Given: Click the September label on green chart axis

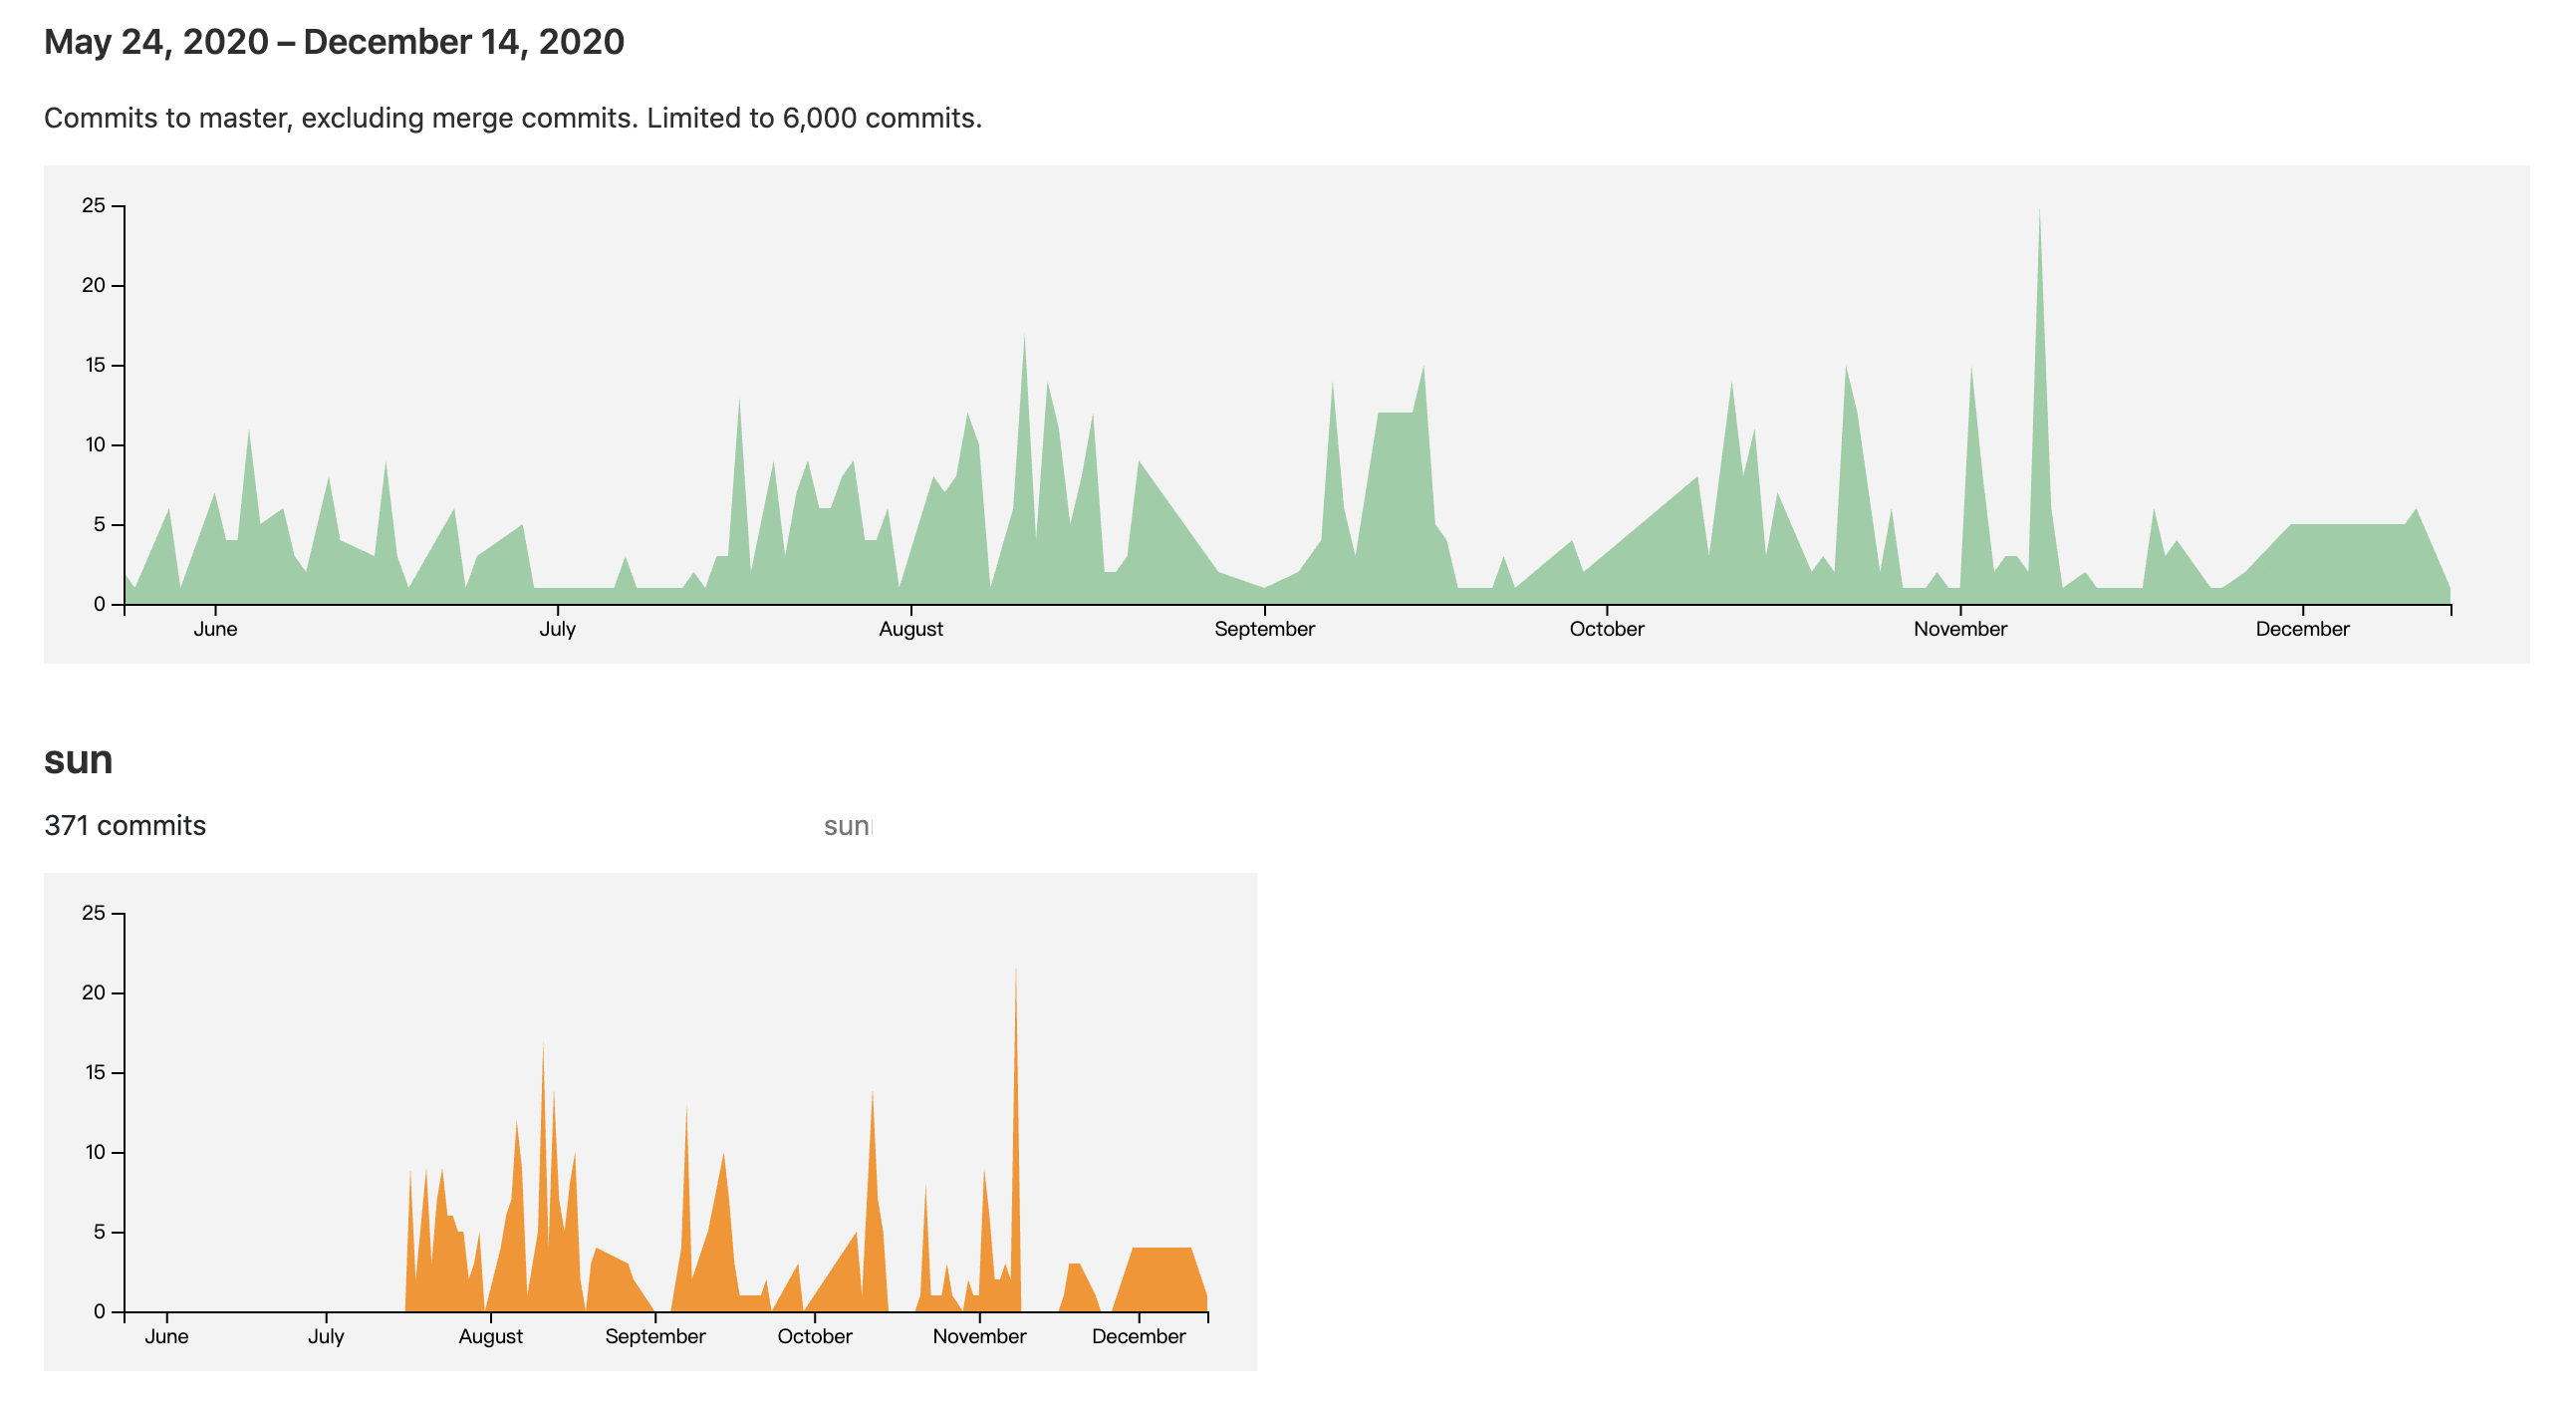Looking at the screenshot, I should point(1264,629).
